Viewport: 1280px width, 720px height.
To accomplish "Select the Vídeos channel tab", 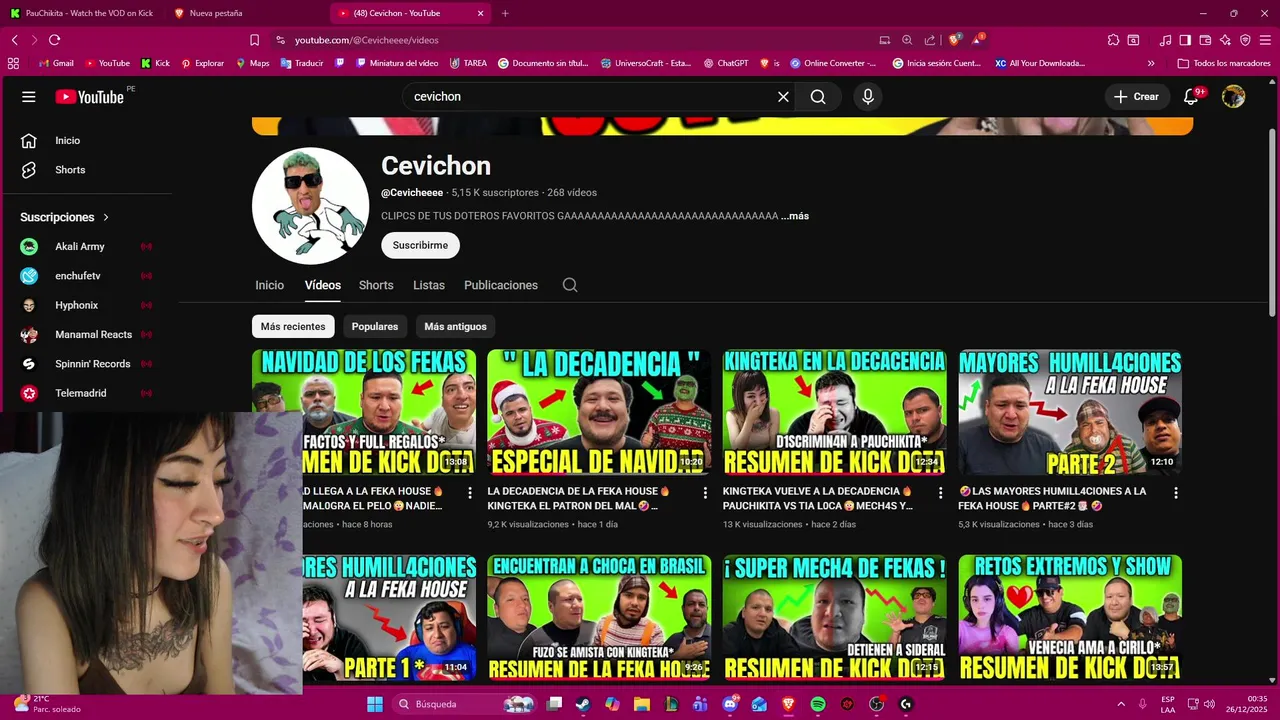I will pyautogui.click(x=323, y=285).
